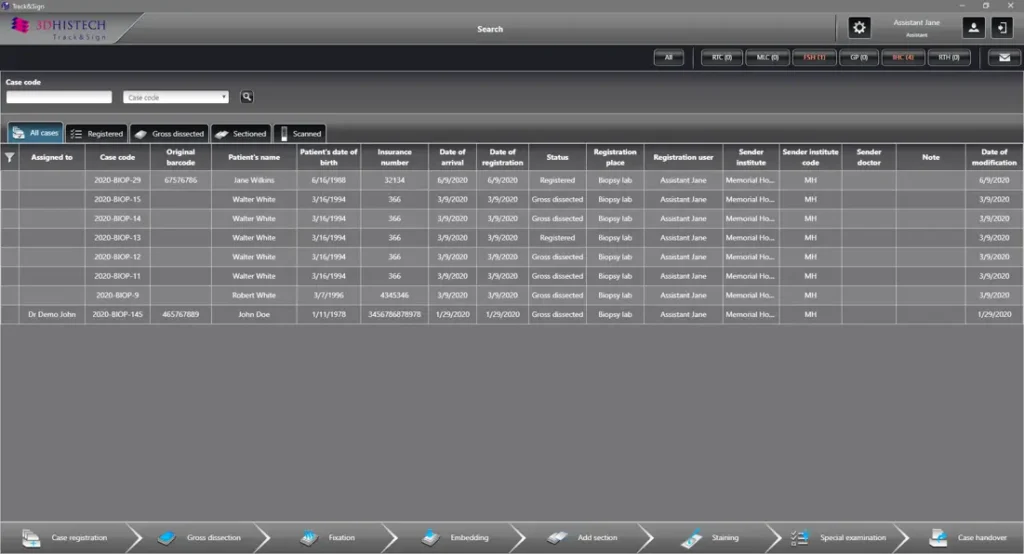Click the magnifier search icon
Viewport: 1024px width, 554px height.
pyautogui.click(x=247, y=97)
